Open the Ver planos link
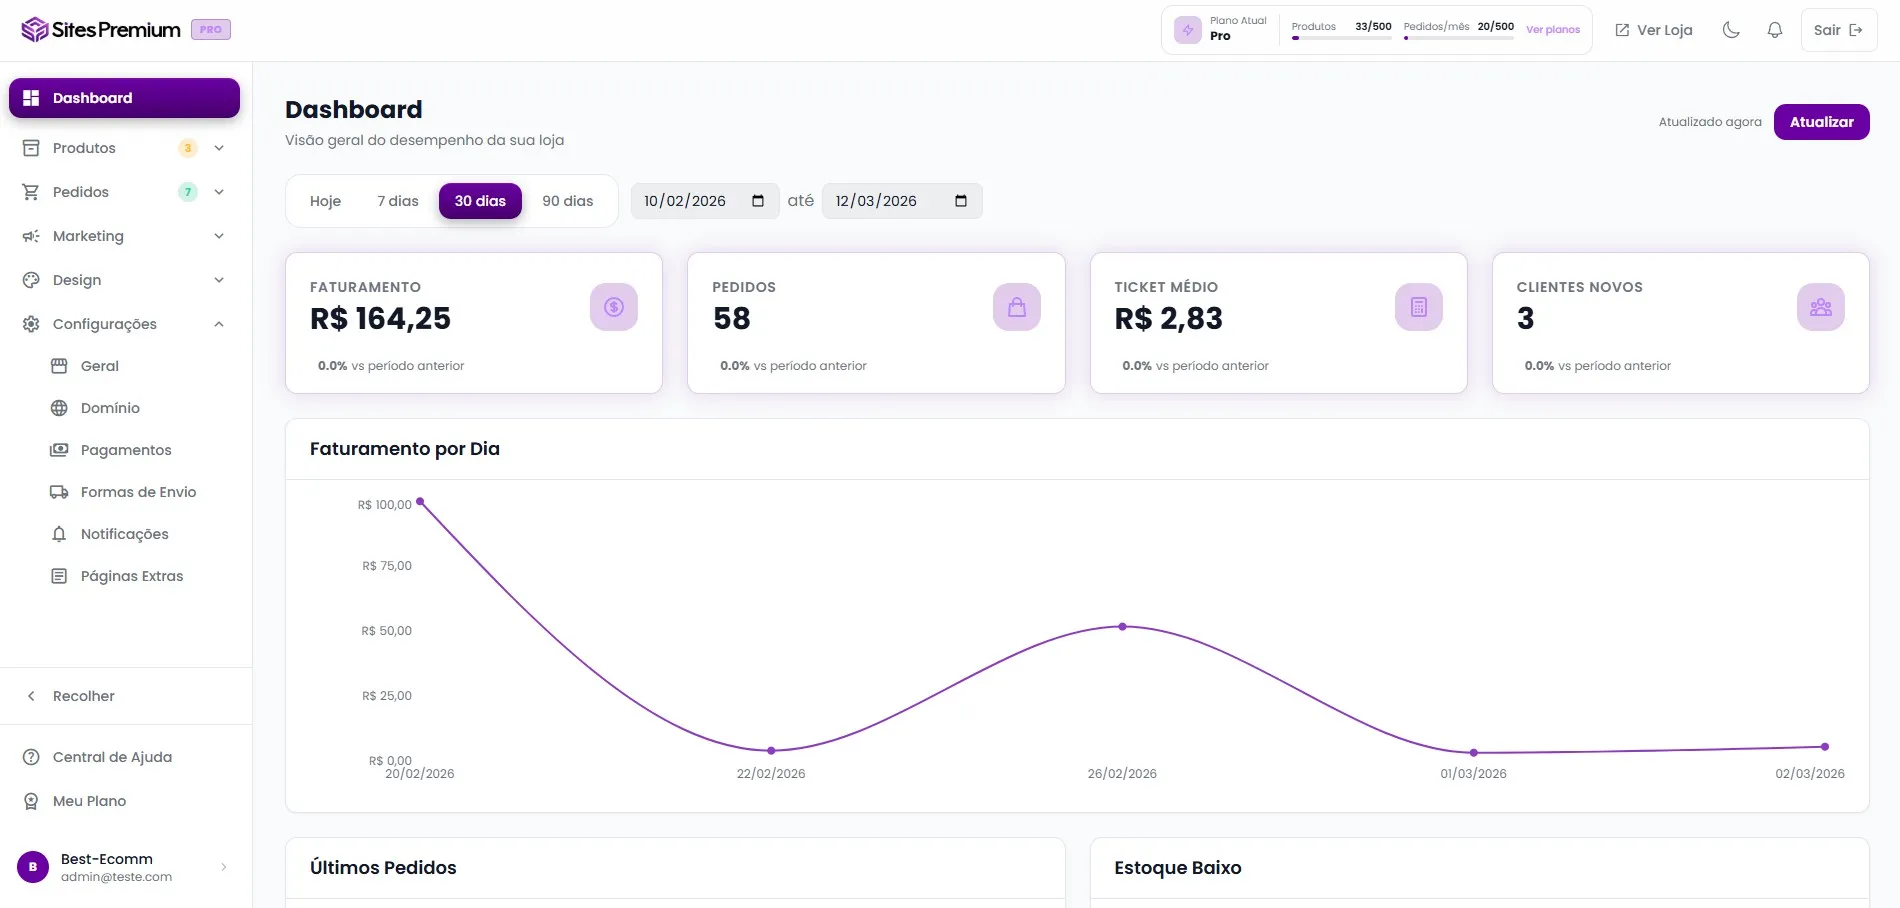Image resolution: width=1900 pixels, height=908 pixels. [x=1552, y=30]
